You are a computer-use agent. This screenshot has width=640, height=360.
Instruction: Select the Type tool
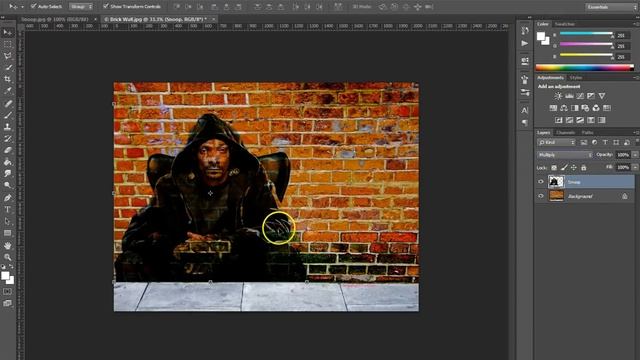(8, 209)
